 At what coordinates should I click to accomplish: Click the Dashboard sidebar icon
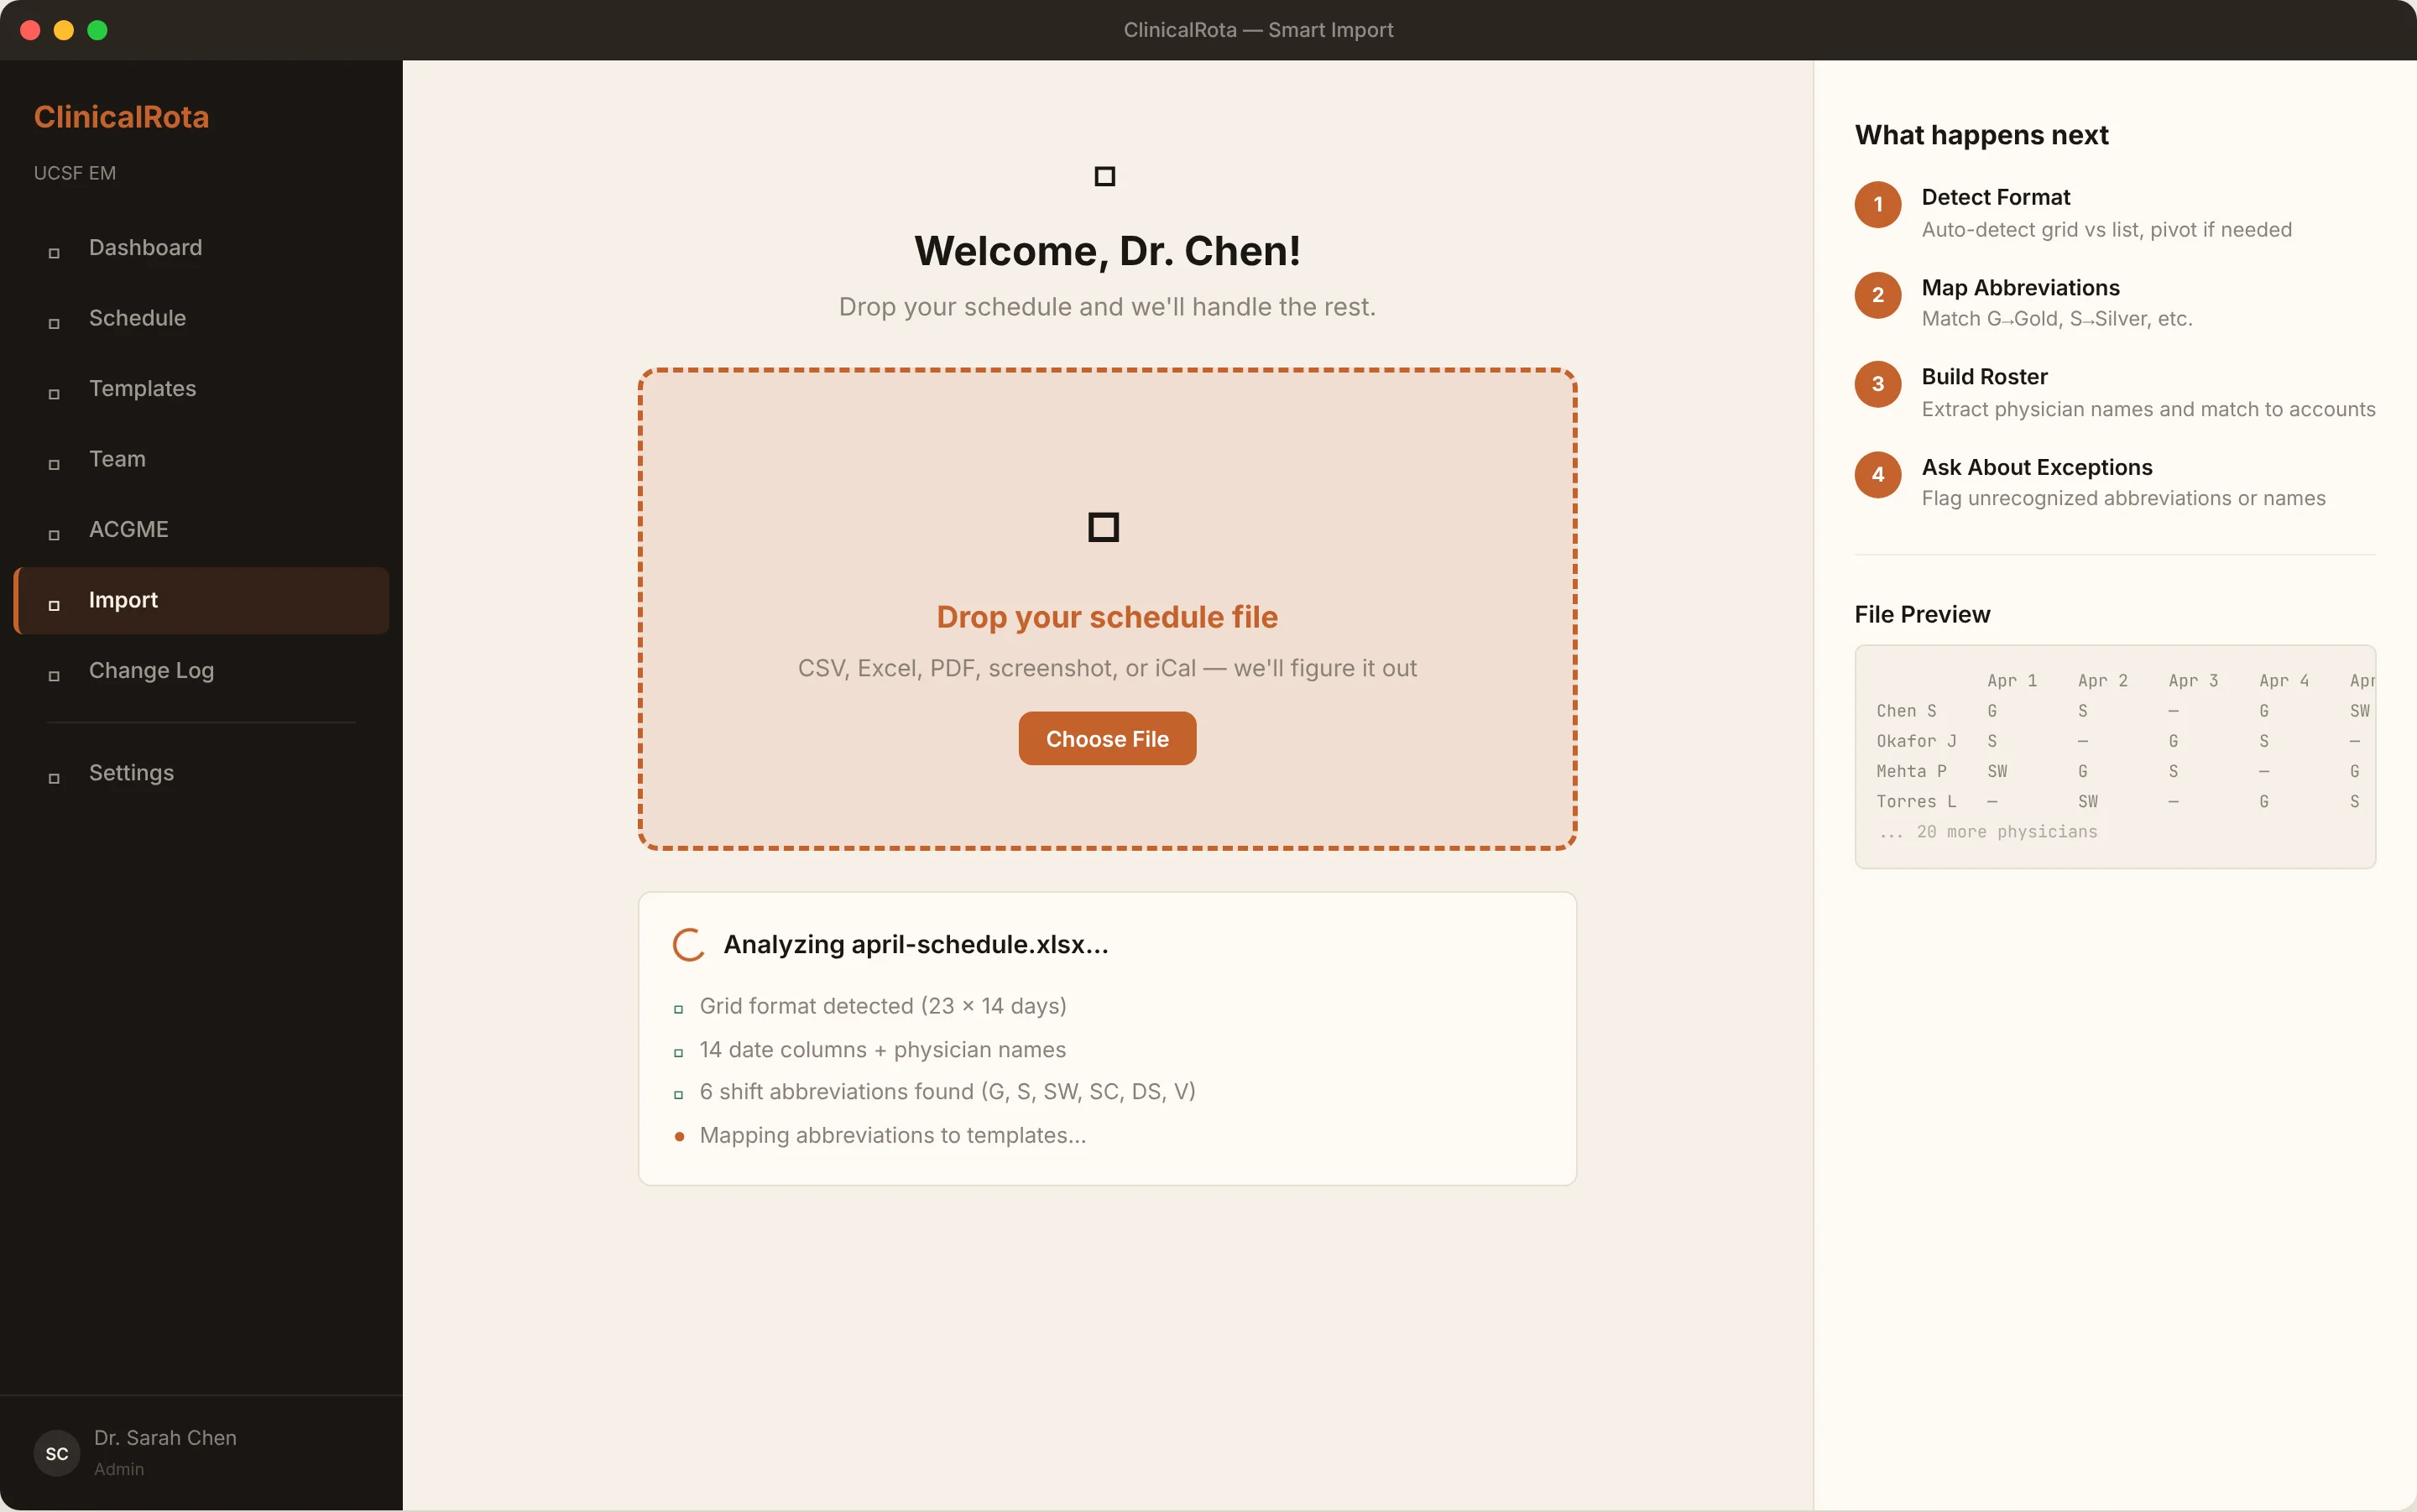[x=54, y=253]
